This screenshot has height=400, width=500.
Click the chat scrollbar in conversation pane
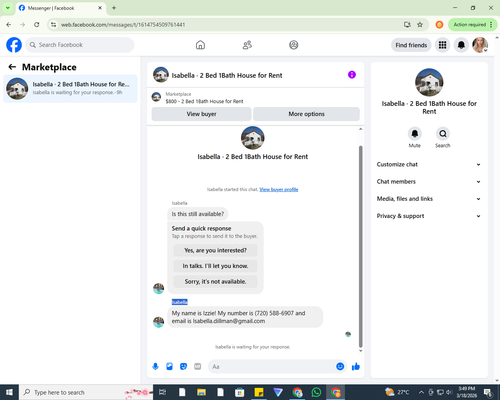[x=360, y=247]
